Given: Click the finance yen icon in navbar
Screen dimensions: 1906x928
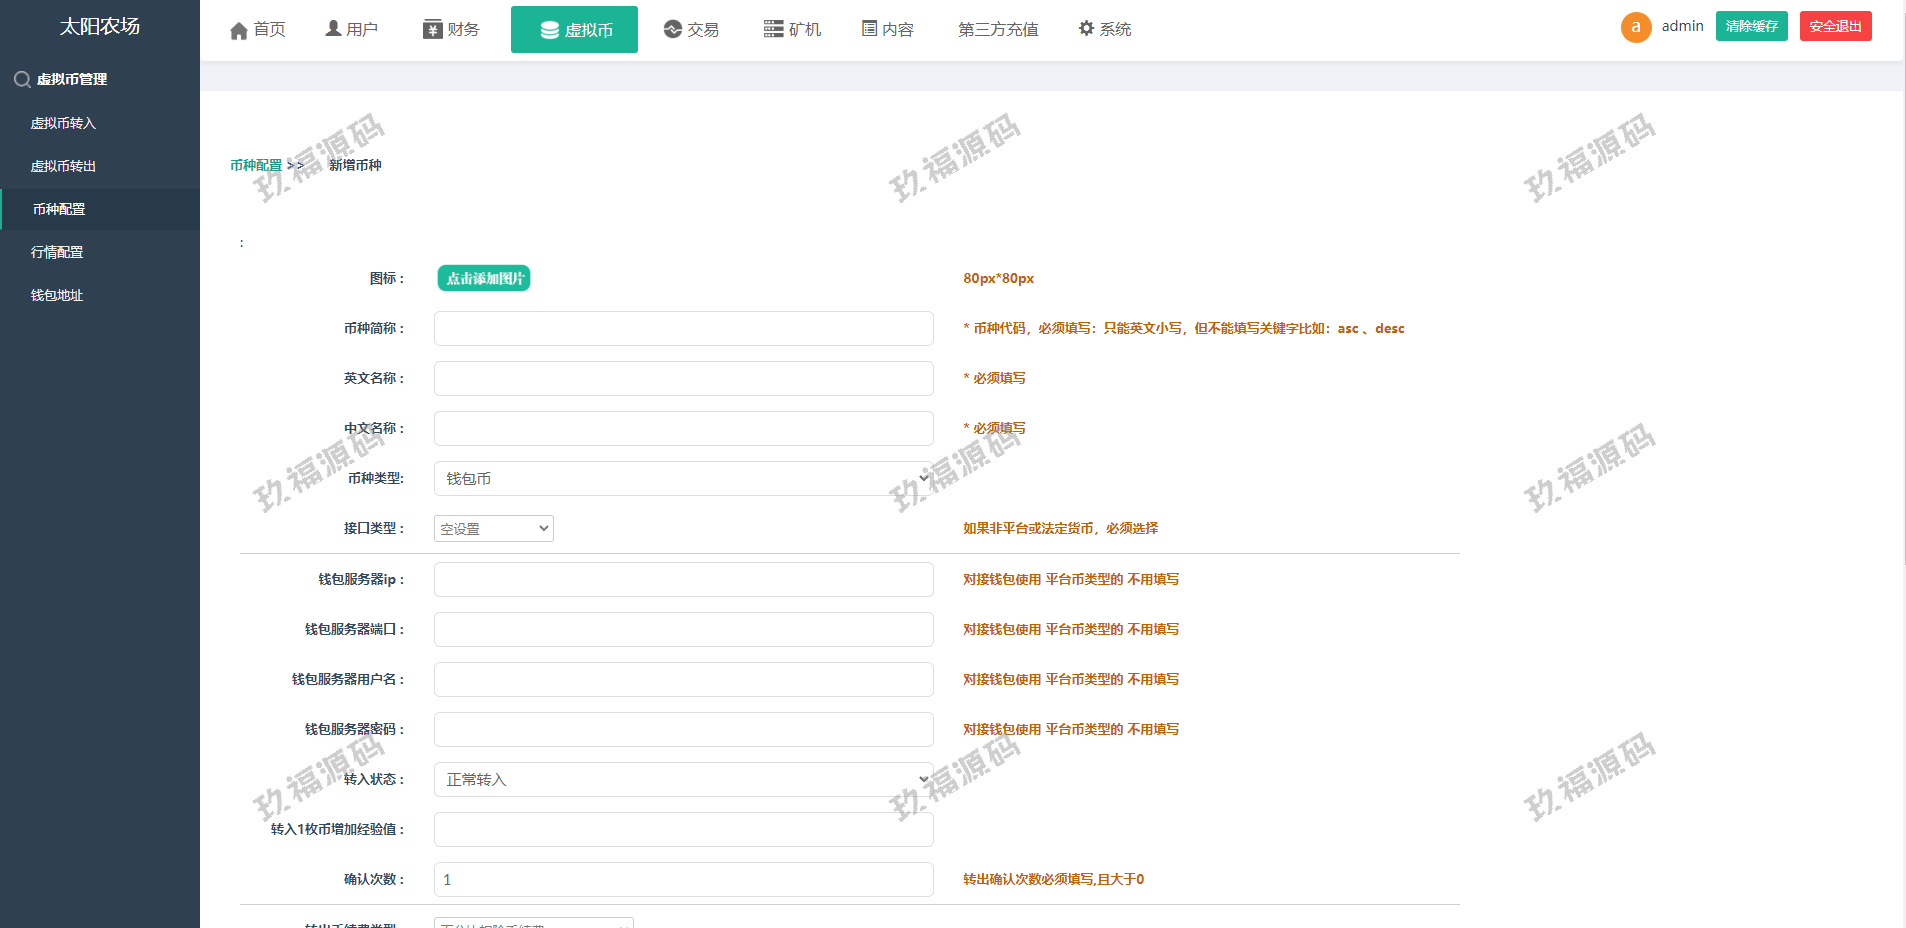Looking at the screenshot, I should [432, 29].
